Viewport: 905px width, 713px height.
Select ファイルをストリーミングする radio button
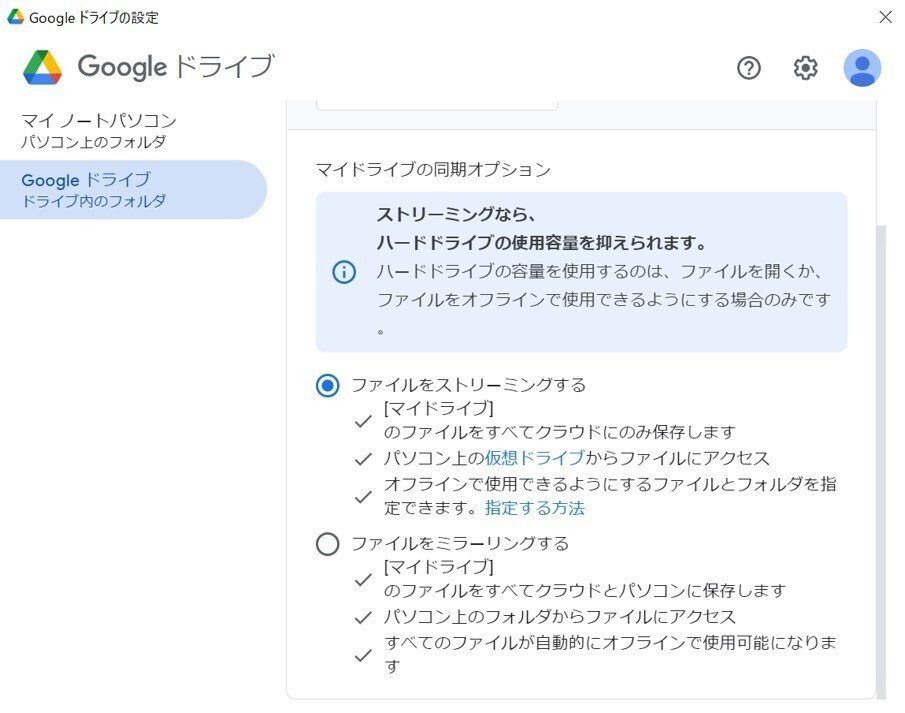point(327,385)
